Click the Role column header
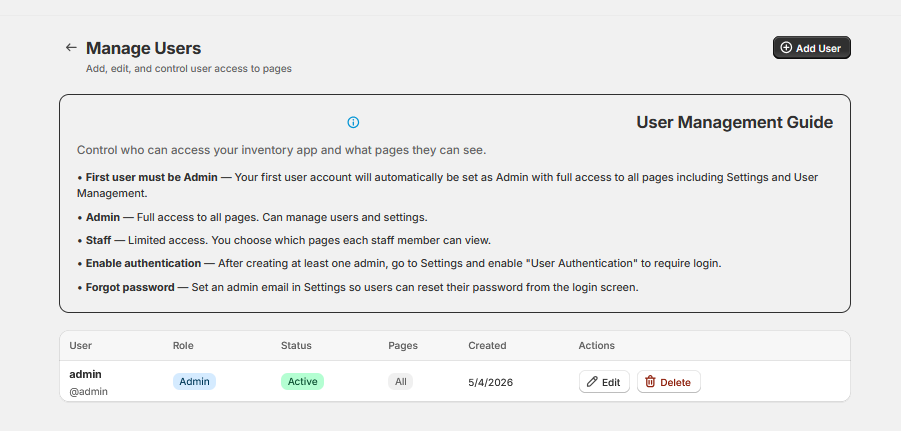The image size is (901, 431). pos(183,345)
